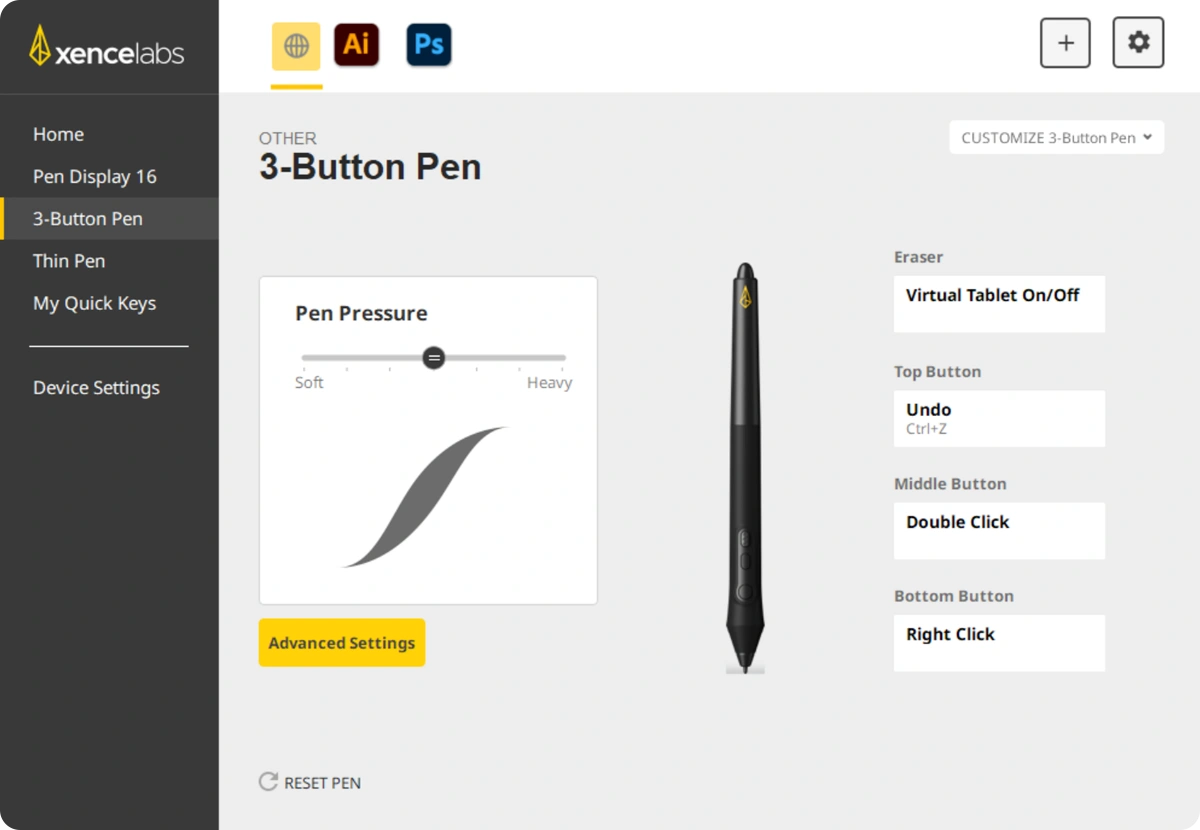Click the pen illustration image
Image resolution: width=1200 pixels, height=830 pixels.
(x=745, y=467)
